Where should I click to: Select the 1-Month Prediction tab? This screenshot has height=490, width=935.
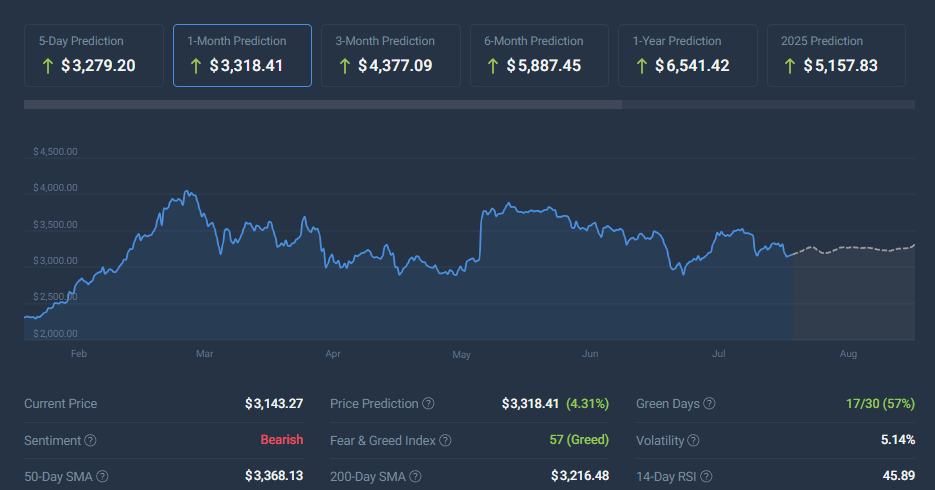242,55
